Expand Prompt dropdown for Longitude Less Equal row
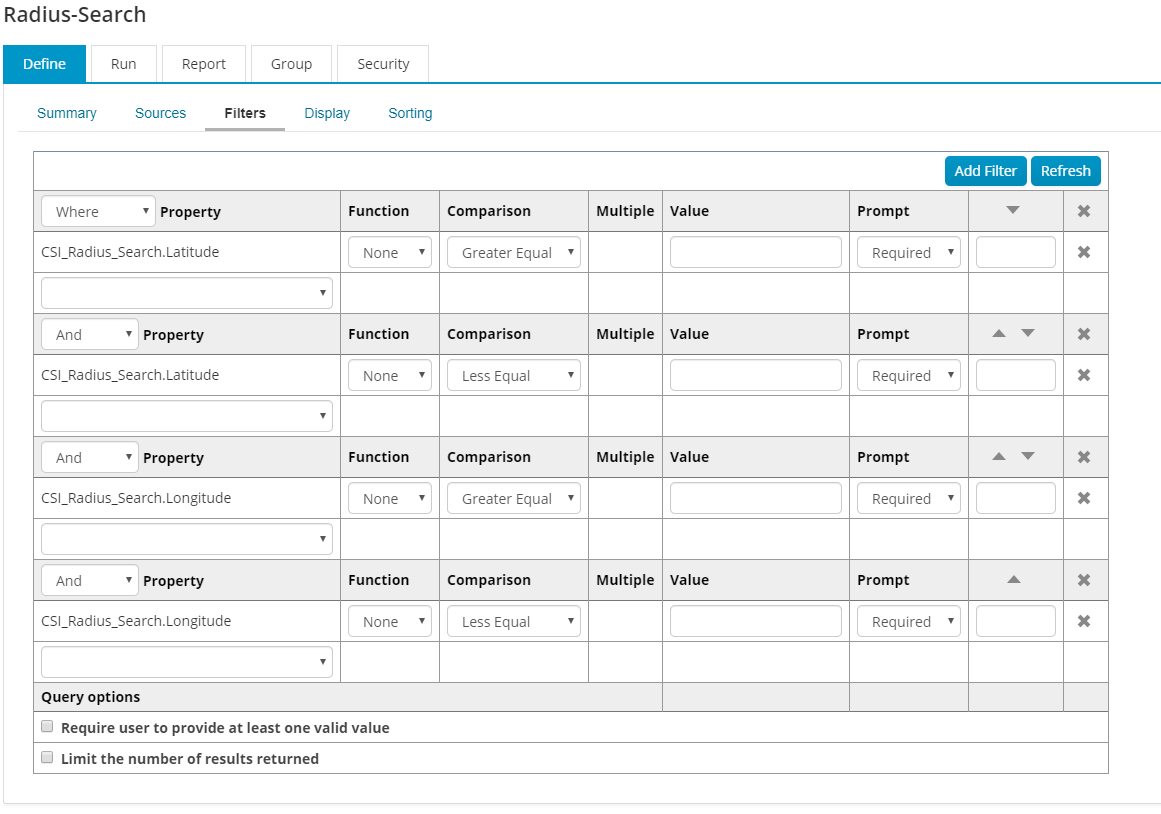Viewport: 1161px width, 814px height. (908, 621)
